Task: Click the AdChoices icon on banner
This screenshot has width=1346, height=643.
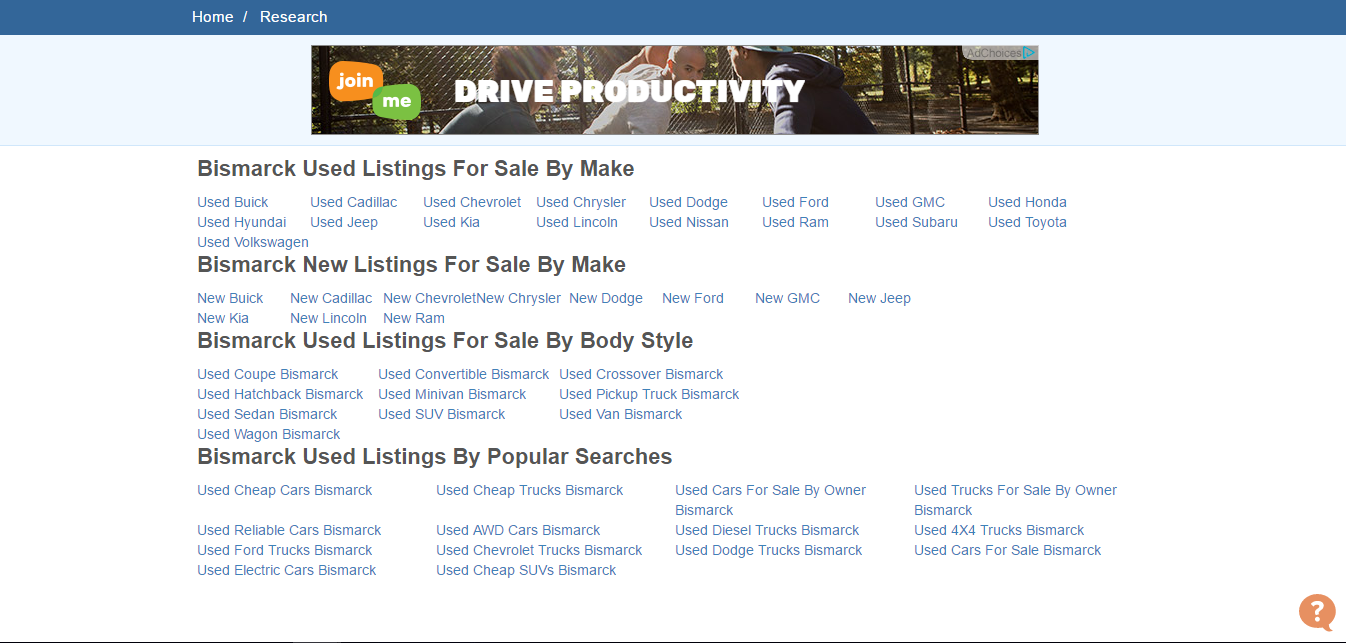Action: coord(1029,53)
